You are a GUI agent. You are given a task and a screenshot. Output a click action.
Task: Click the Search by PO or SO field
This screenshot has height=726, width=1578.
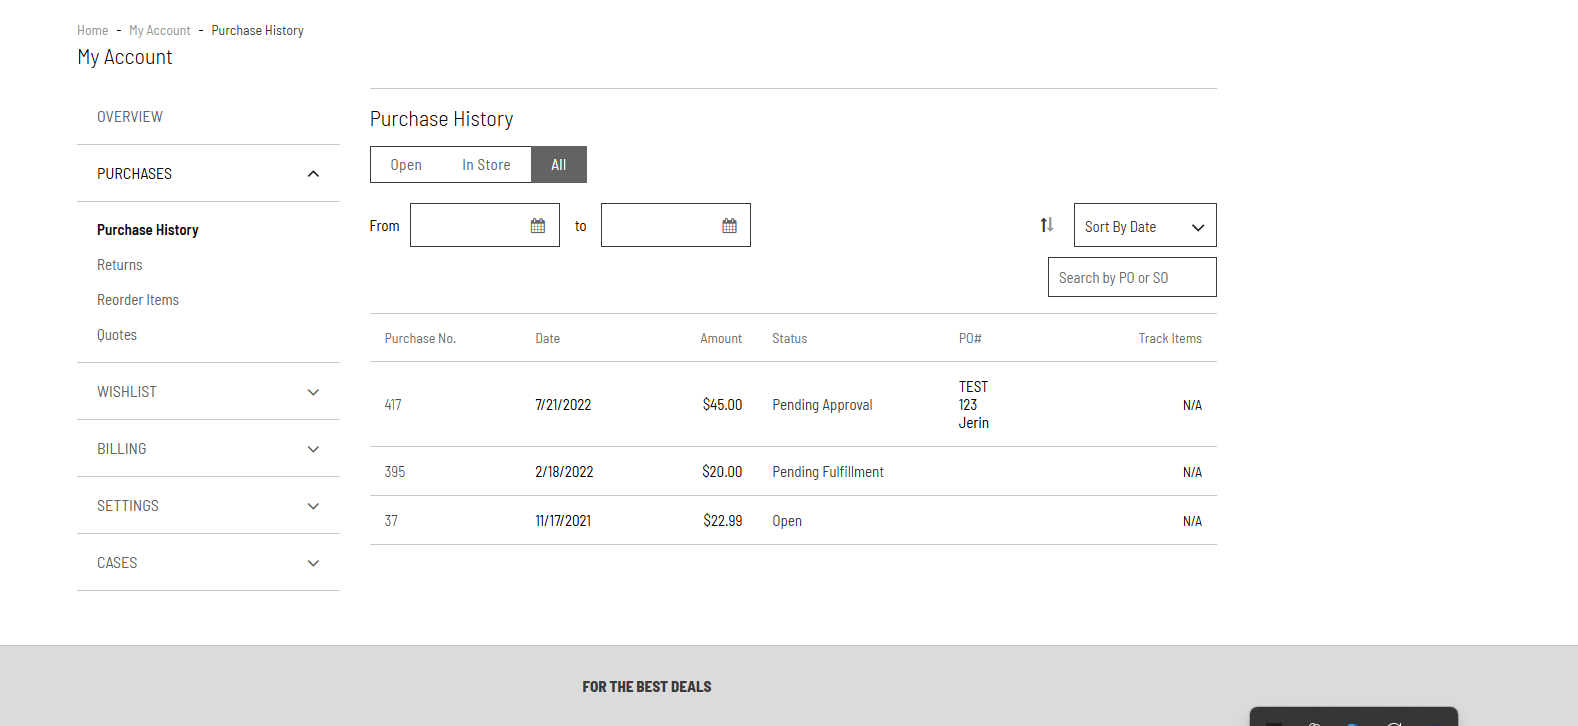coord(1131,278)
